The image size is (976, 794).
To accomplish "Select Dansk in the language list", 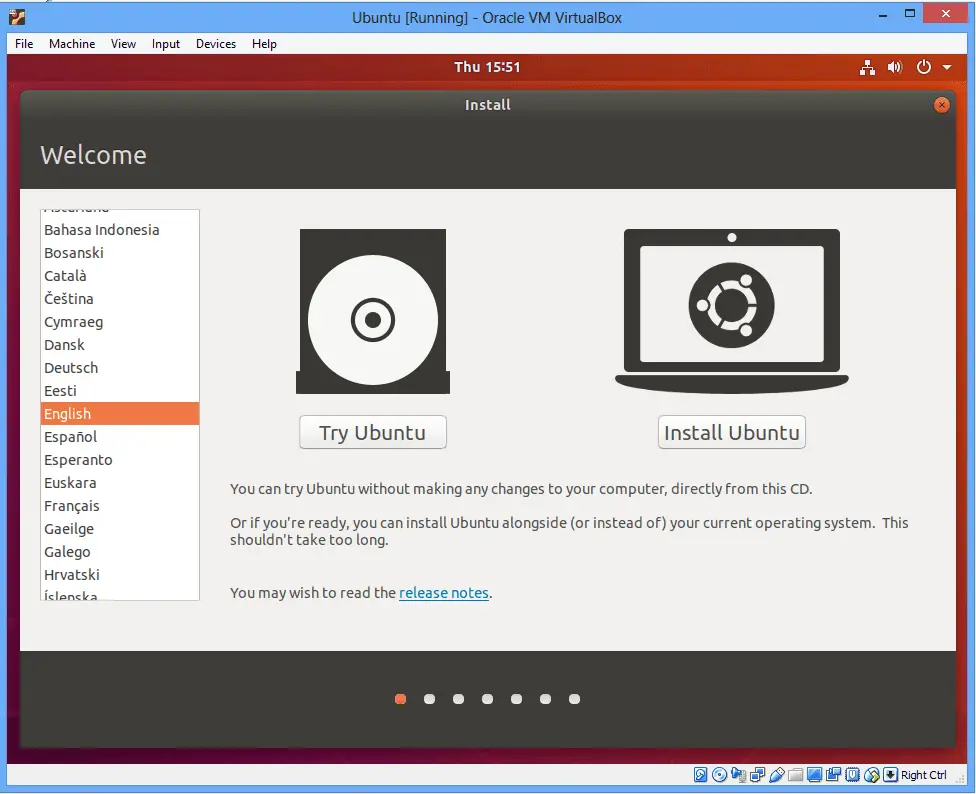I will [x=120, y=345].
